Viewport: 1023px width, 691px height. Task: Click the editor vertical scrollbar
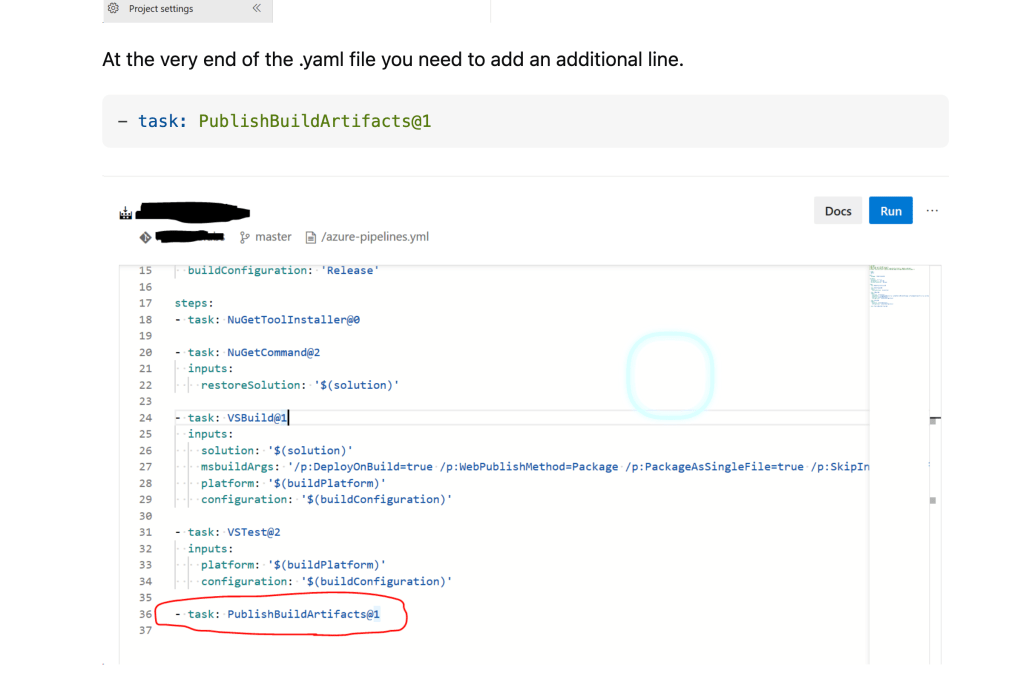coord(935,463)
